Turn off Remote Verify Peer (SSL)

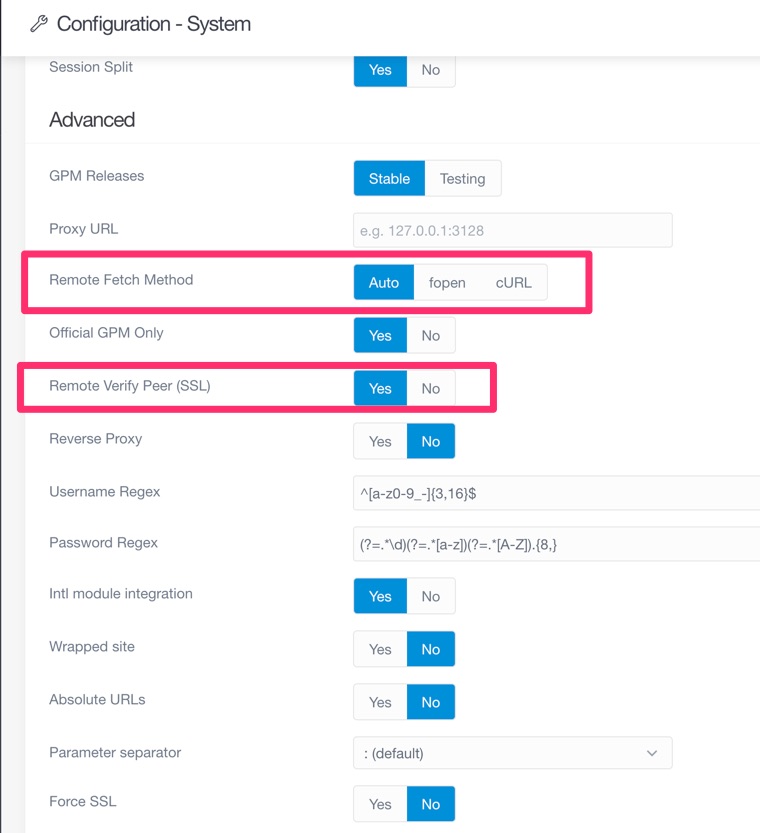point(430,388)
